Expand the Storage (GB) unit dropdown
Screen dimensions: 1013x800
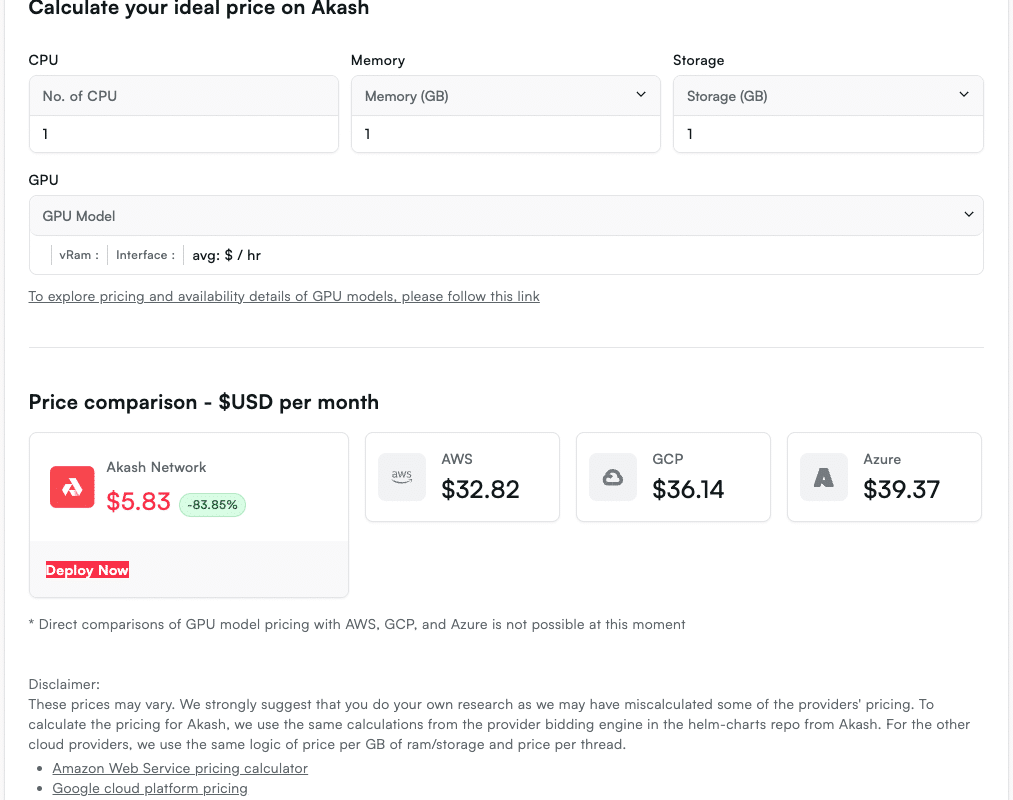[x=828, y=96]
